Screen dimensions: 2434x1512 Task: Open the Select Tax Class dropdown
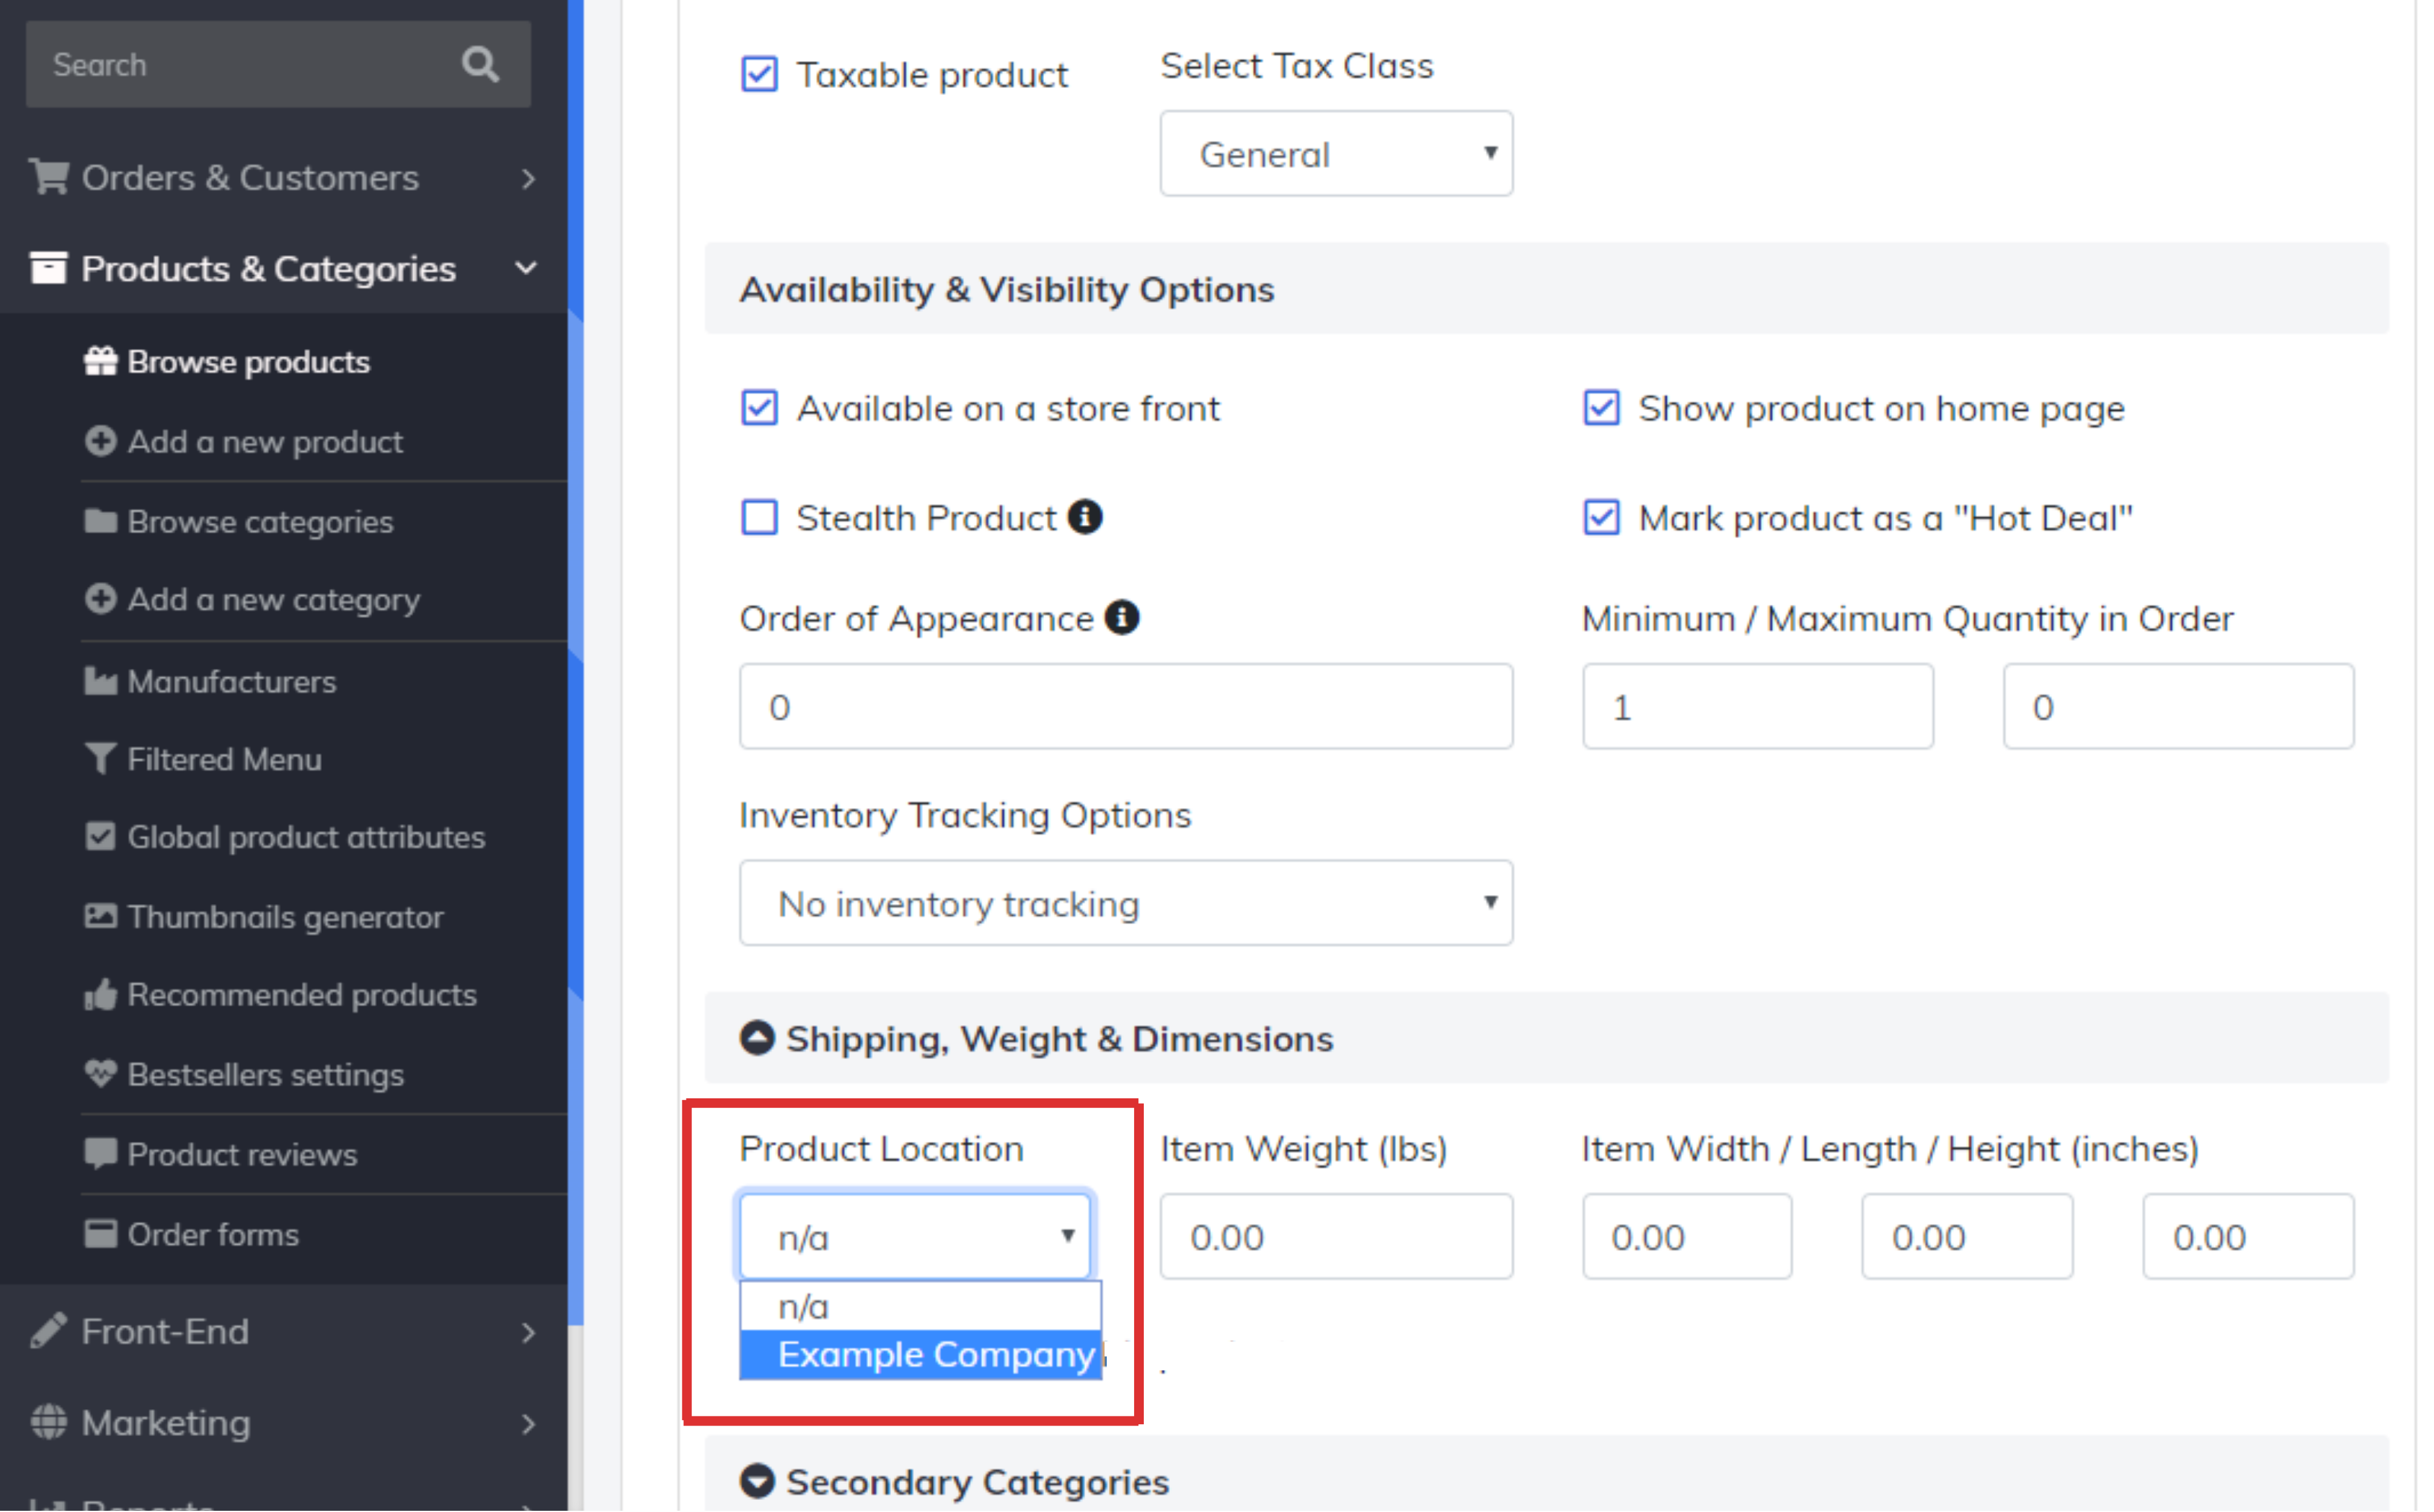[1337, 154]
